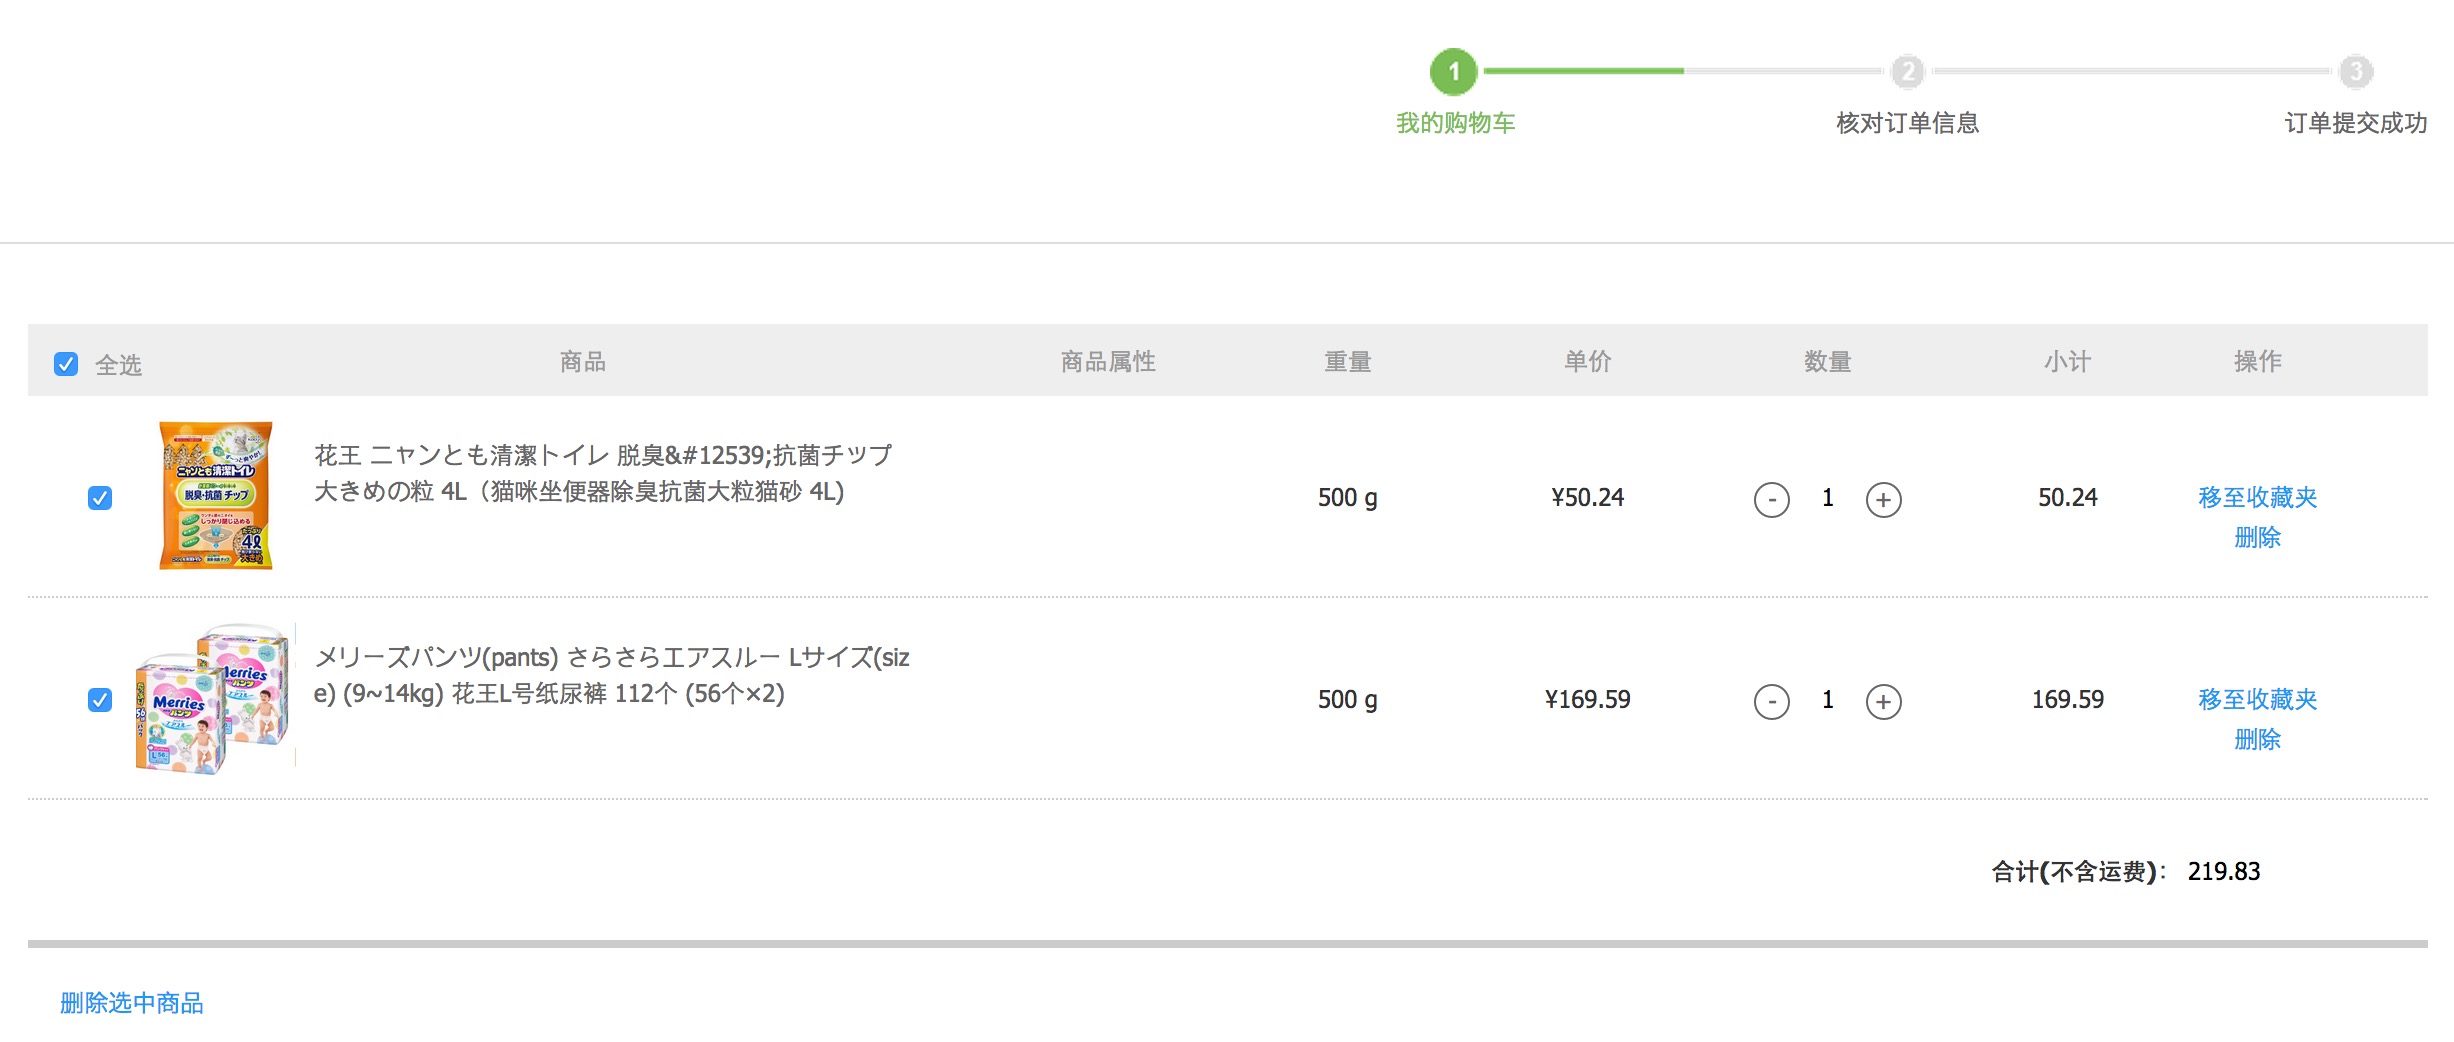Toggle the 全选 select-all checkbox
The image size is (2454, 1042).
tap(66, 364)
